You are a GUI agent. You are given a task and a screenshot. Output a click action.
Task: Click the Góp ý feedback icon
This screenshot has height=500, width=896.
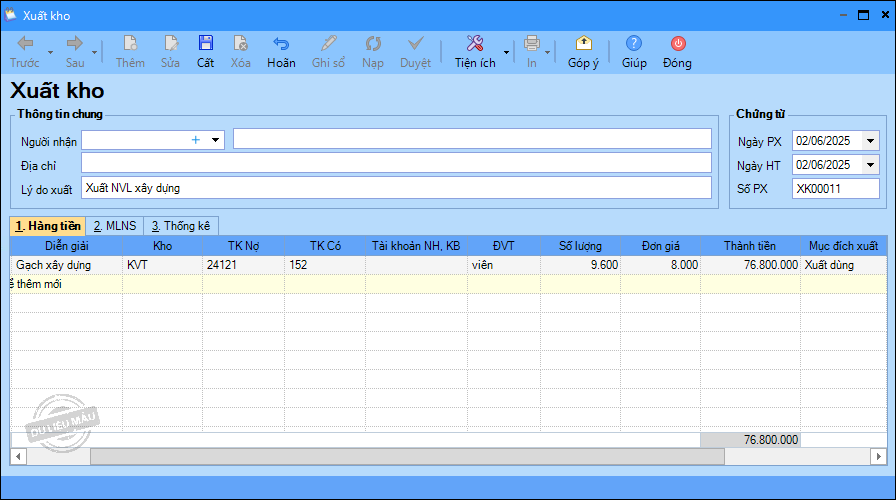(x=583, y=44)
